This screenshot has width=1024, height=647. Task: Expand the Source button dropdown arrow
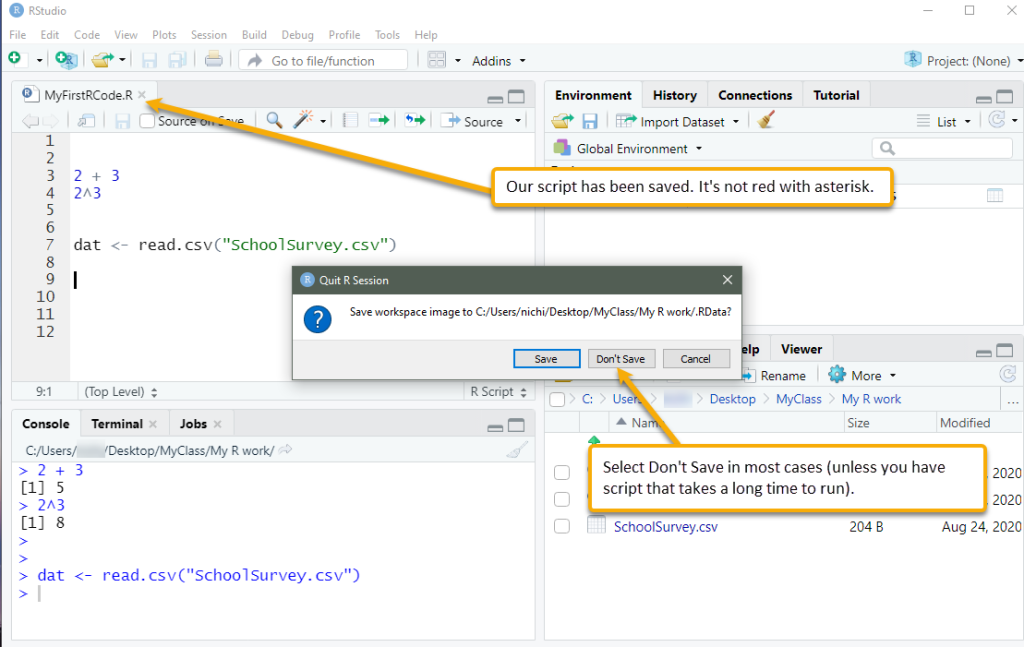point(518,121)
